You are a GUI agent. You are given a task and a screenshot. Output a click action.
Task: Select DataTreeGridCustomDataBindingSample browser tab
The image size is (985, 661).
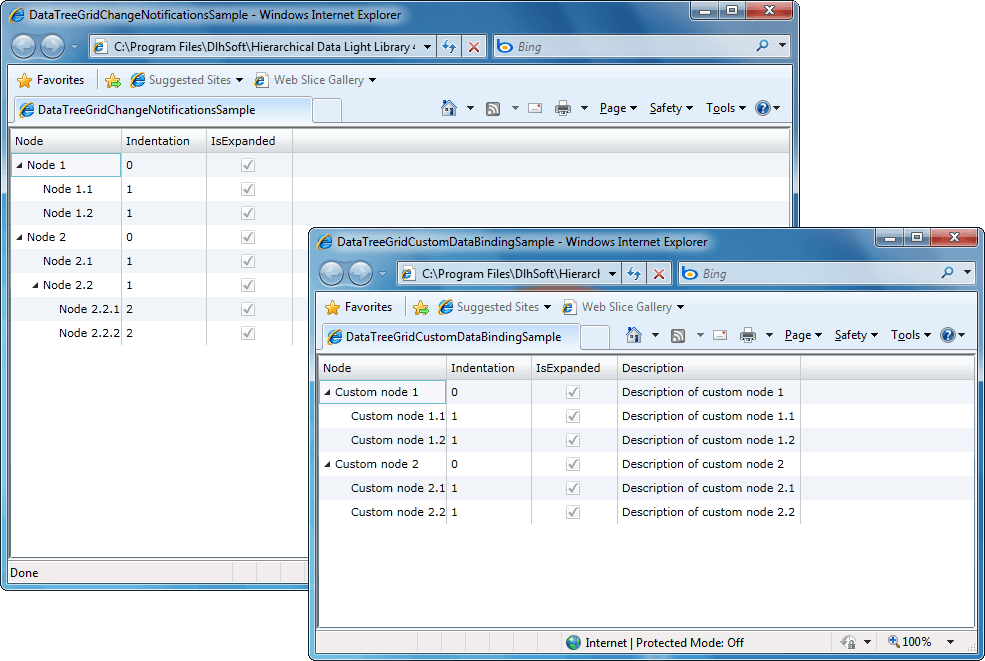pyautogui.click(x=450, y=337)
